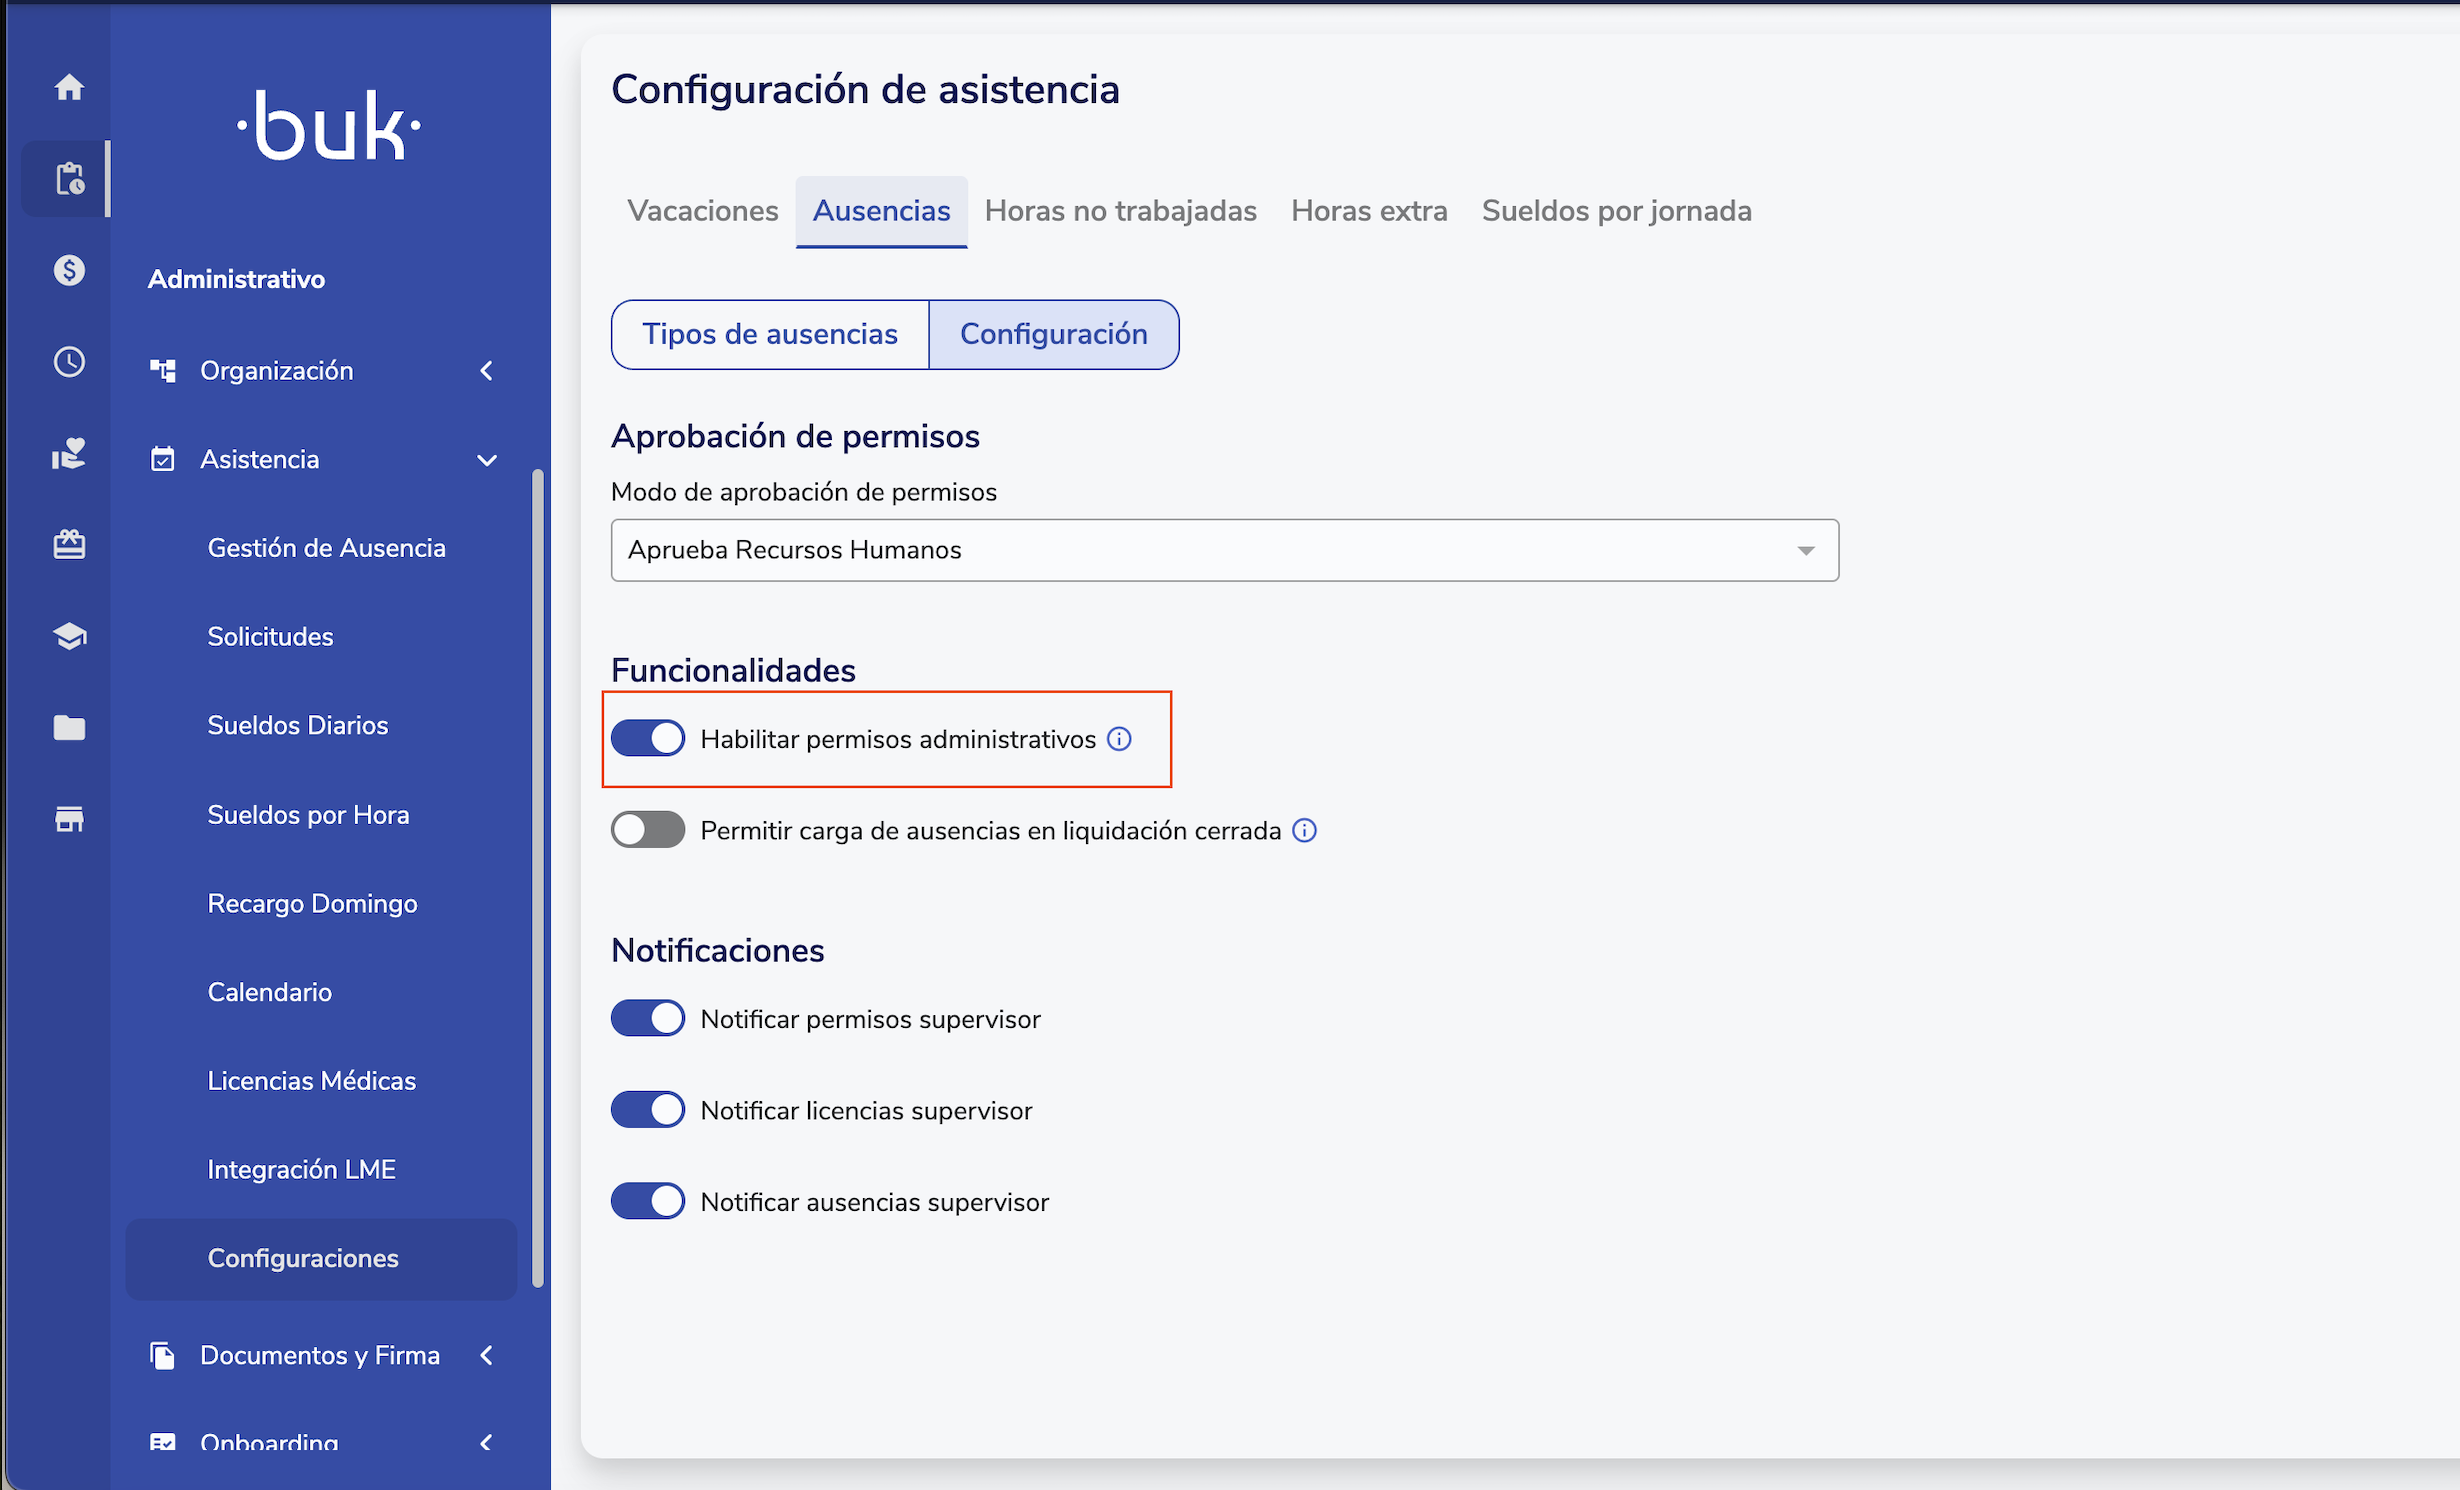Screen dimensions: 2460x1490
Task: Click the folder icon in sidebar
Action: (69, 727)
